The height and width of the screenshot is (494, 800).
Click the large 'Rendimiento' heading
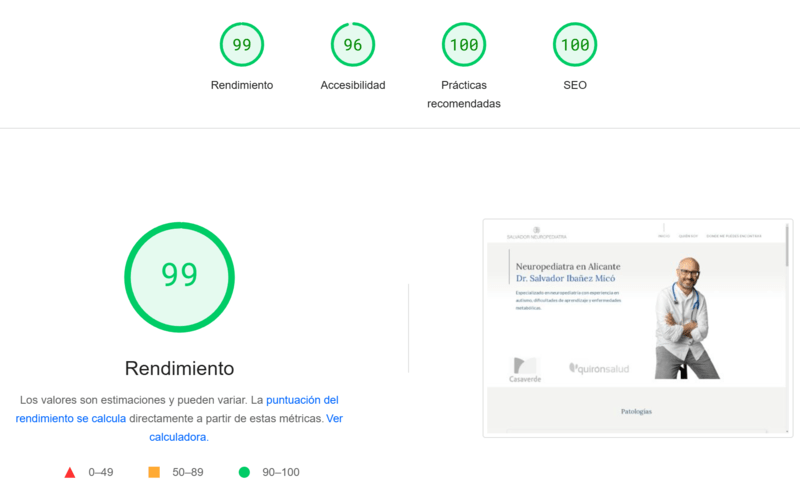point(180,368)
